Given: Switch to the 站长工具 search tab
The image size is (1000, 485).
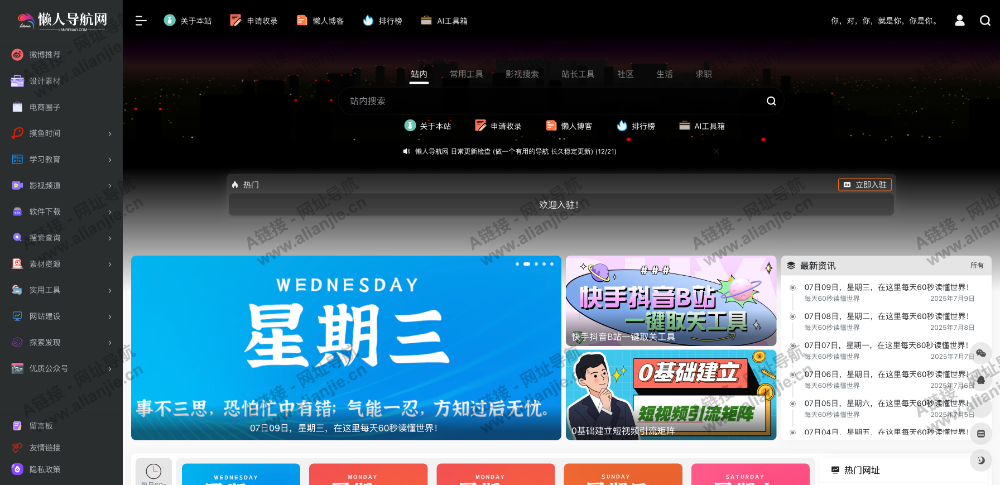Looking at the screenshot, I should [x=578, y=74].
